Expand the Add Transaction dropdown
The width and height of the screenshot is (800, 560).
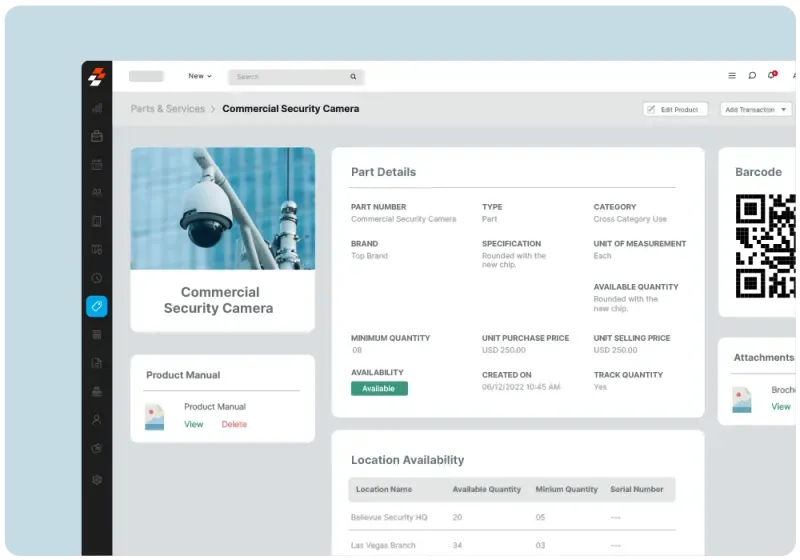point(755,109)
